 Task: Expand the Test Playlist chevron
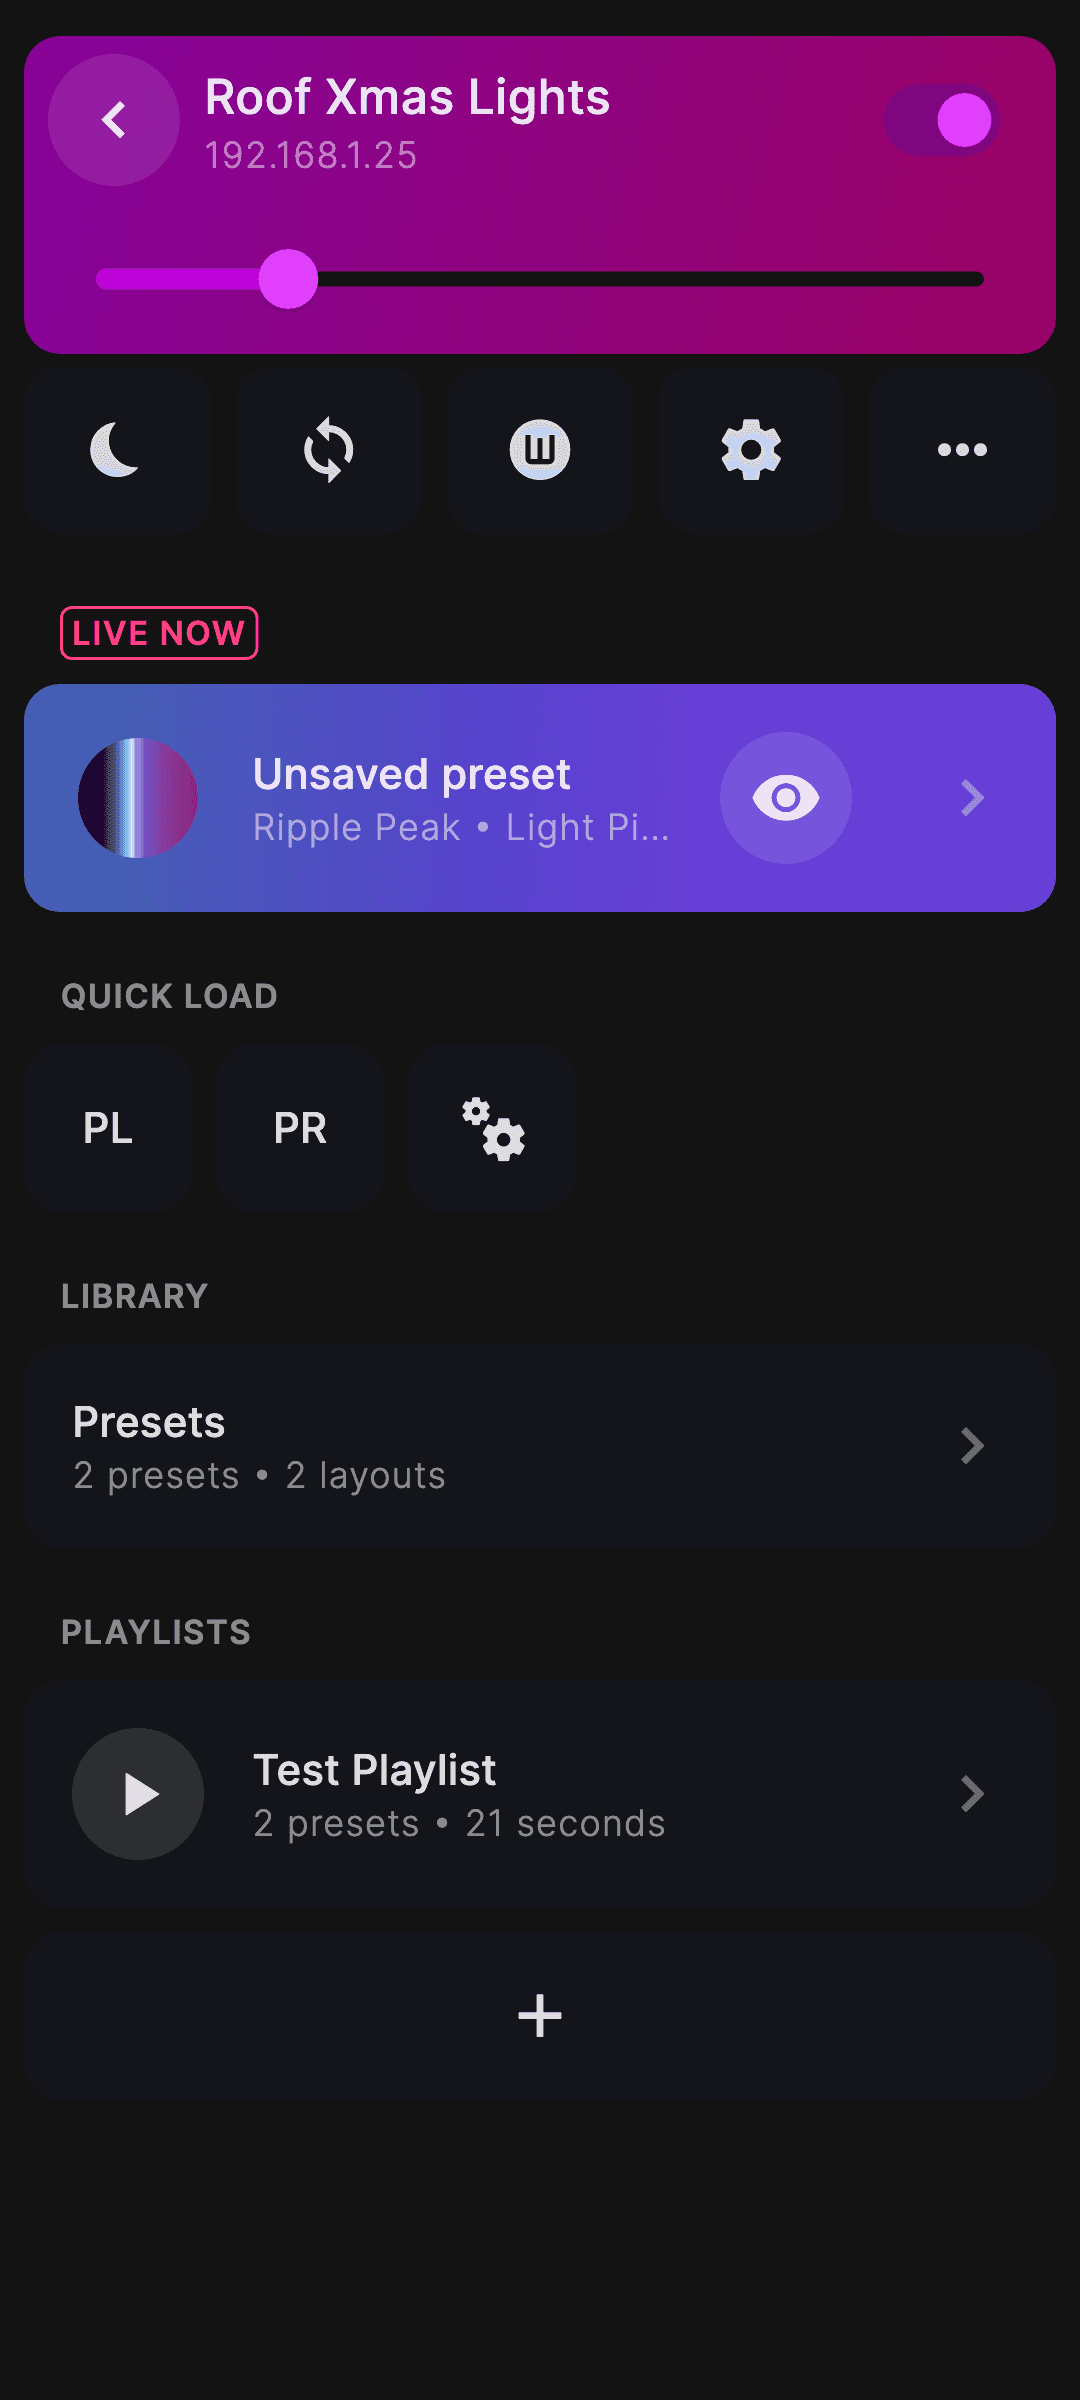[972, 1794]
